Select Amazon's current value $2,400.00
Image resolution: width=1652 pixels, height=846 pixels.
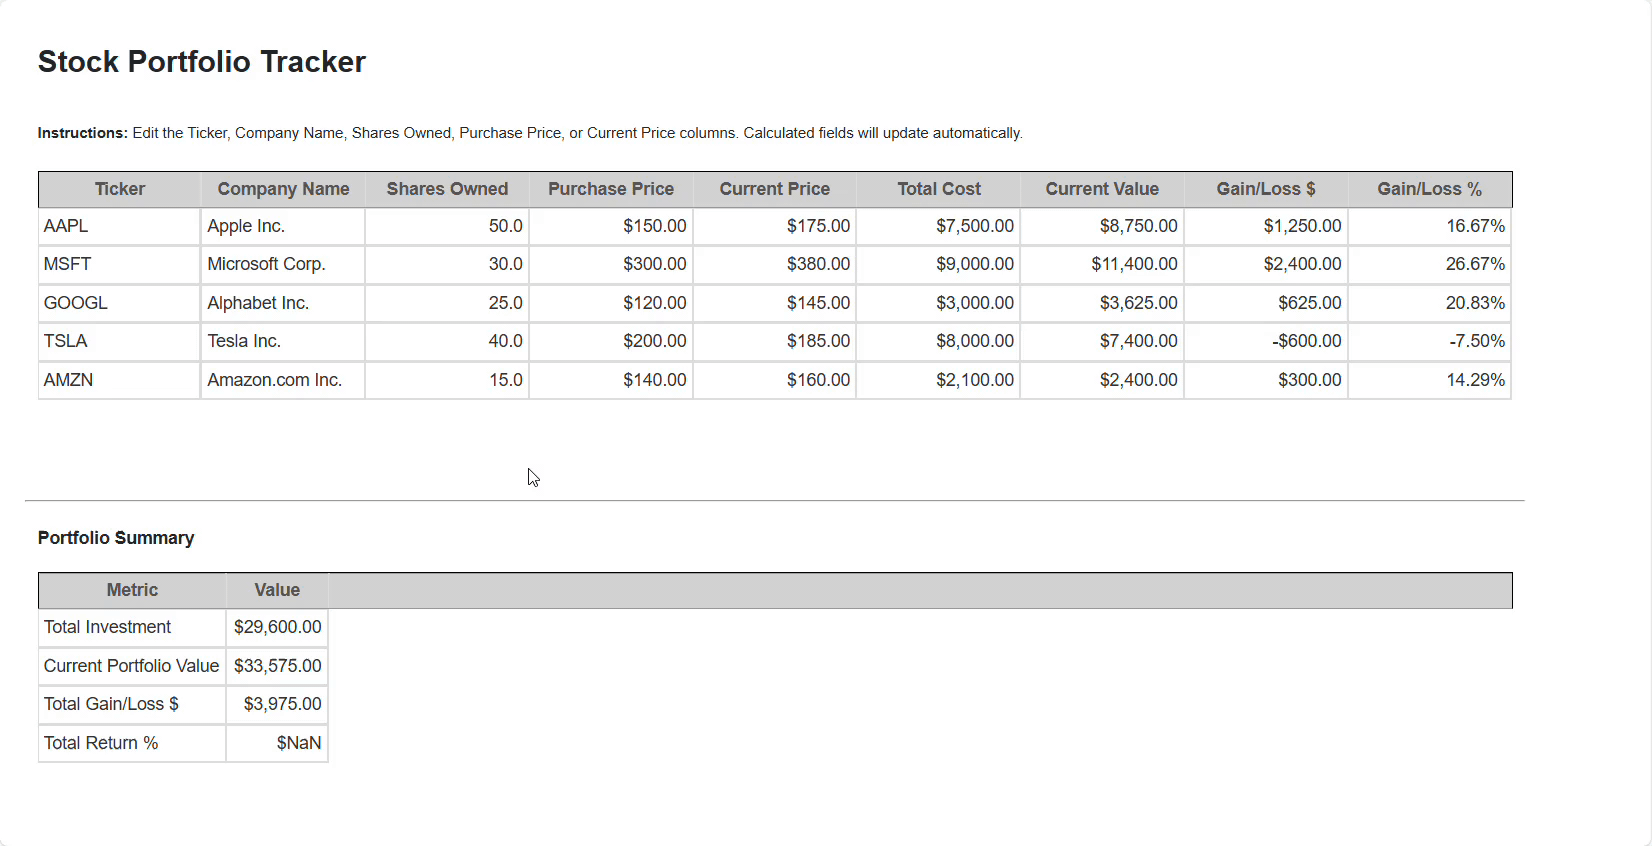coord(1102,380)
